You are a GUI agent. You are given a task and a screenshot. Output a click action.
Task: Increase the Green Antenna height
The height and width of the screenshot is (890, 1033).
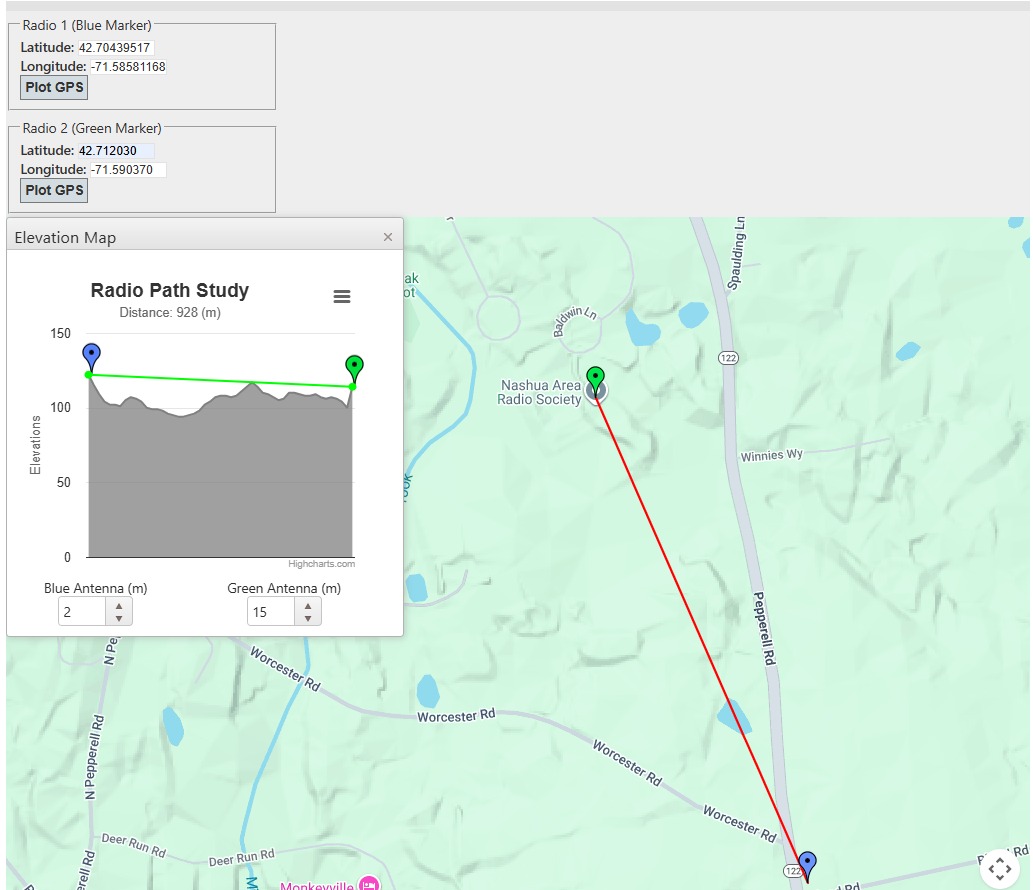click(308, 606)
